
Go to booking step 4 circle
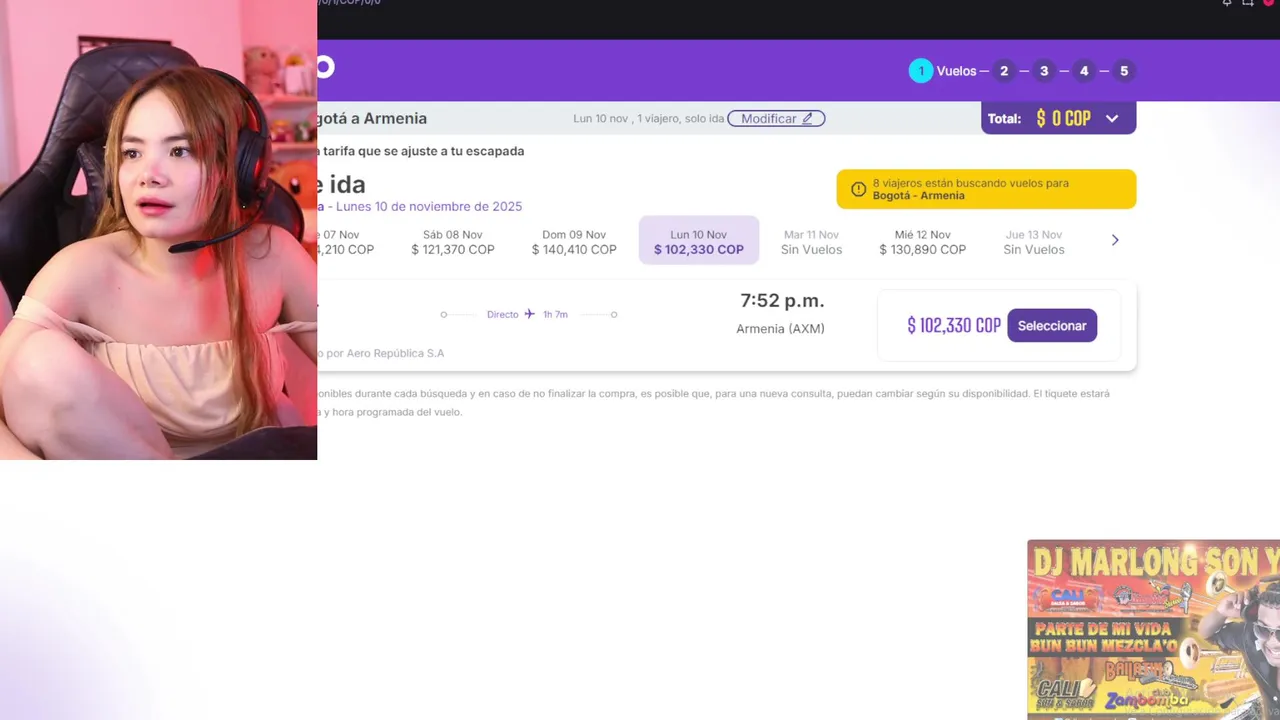coord(1084,71)
